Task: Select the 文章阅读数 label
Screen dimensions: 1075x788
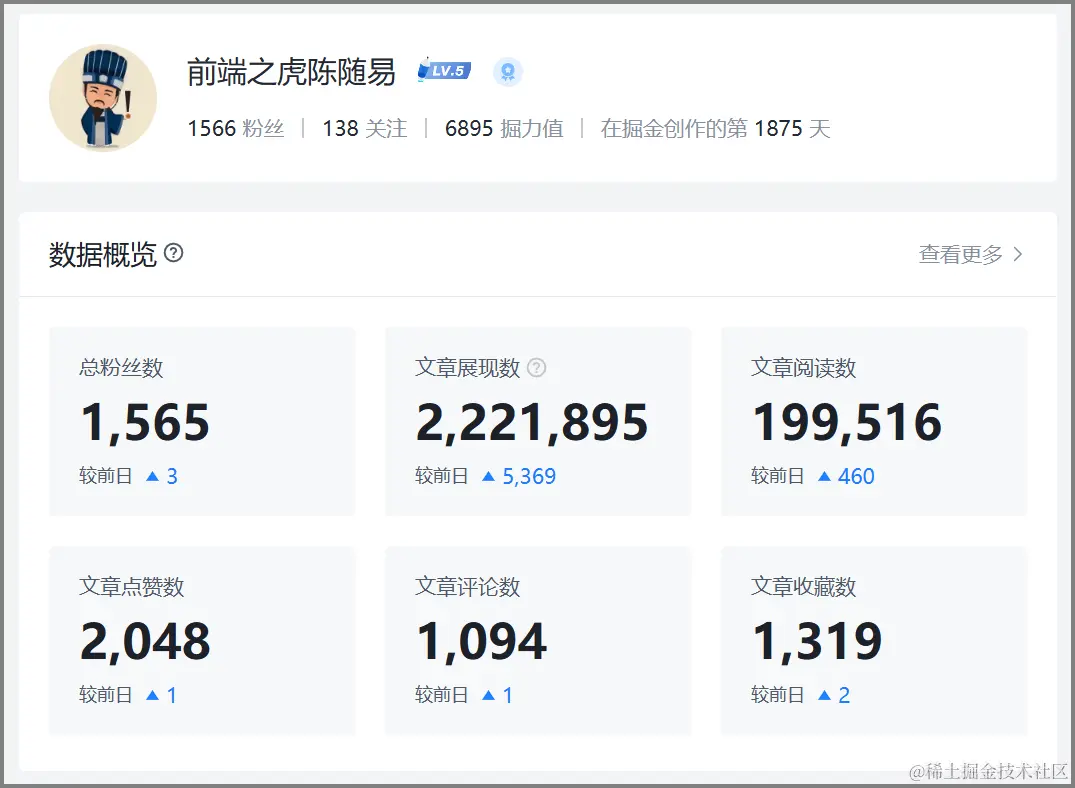Action: coord(804,368)
